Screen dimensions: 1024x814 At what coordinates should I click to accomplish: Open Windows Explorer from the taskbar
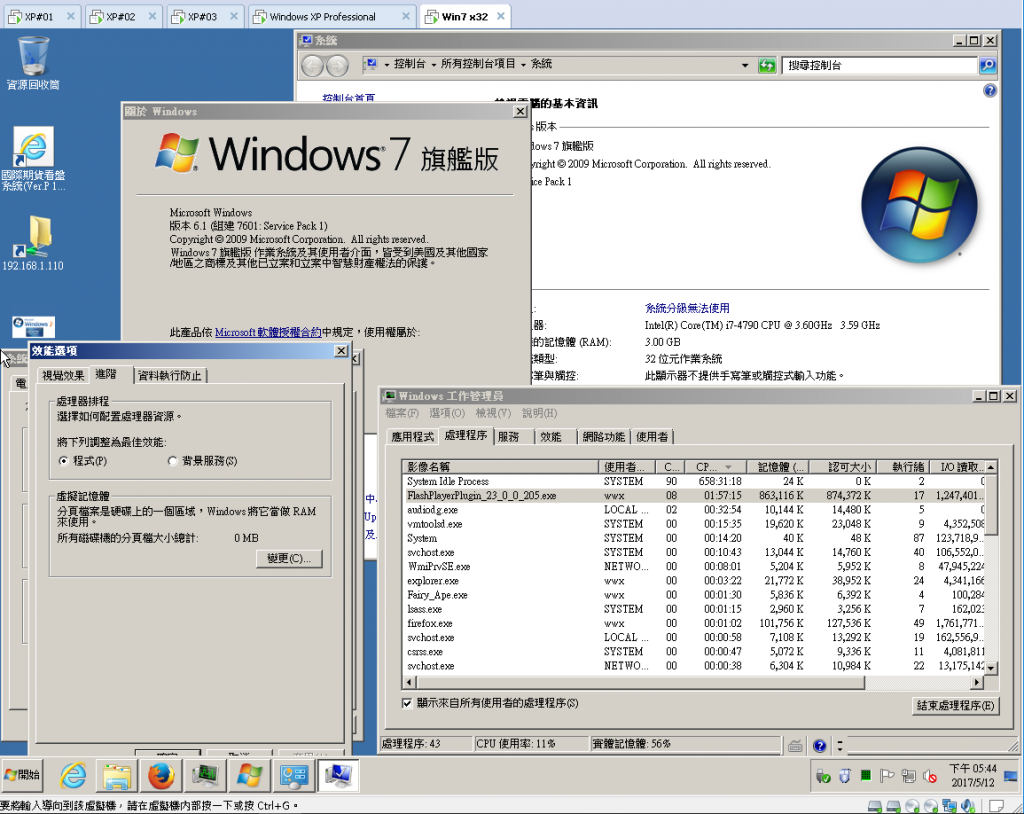click(117, 775)
